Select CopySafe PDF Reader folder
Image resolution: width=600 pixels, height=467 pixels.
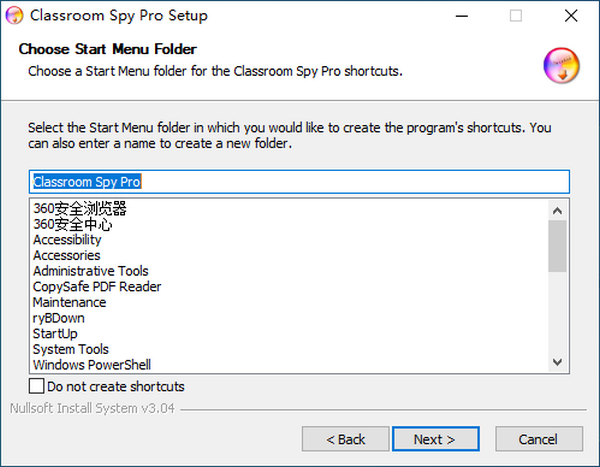click(97, 287)
